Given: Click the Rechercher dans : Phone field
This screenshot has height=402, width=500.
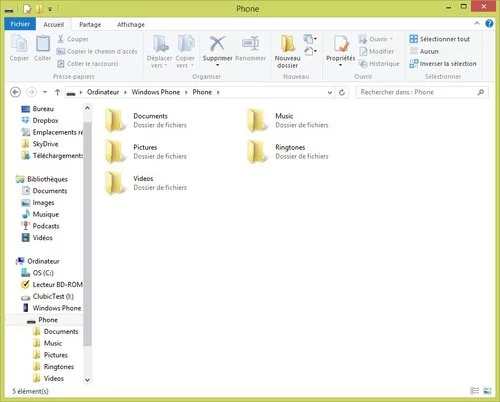Looking at the screenshot, I should click(x=422, y=92).
